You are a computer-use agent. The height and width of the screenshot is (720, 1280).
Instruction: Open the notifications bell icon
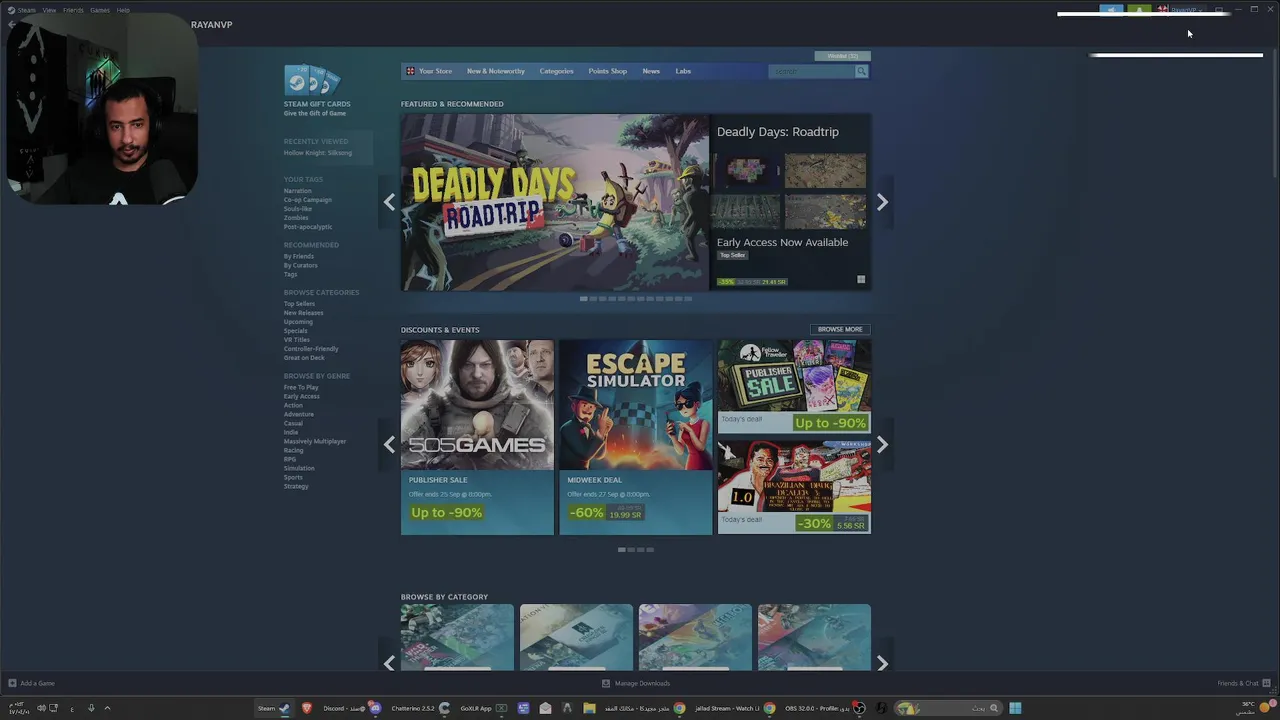click(1139, 10)
